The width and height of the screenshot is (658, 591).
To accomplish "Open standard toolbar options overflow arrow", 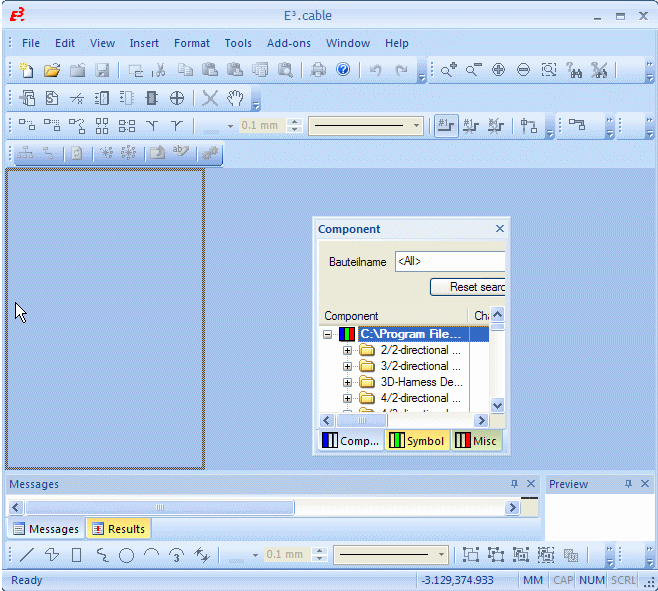I will pyautogui.click(x=422, y=78).
